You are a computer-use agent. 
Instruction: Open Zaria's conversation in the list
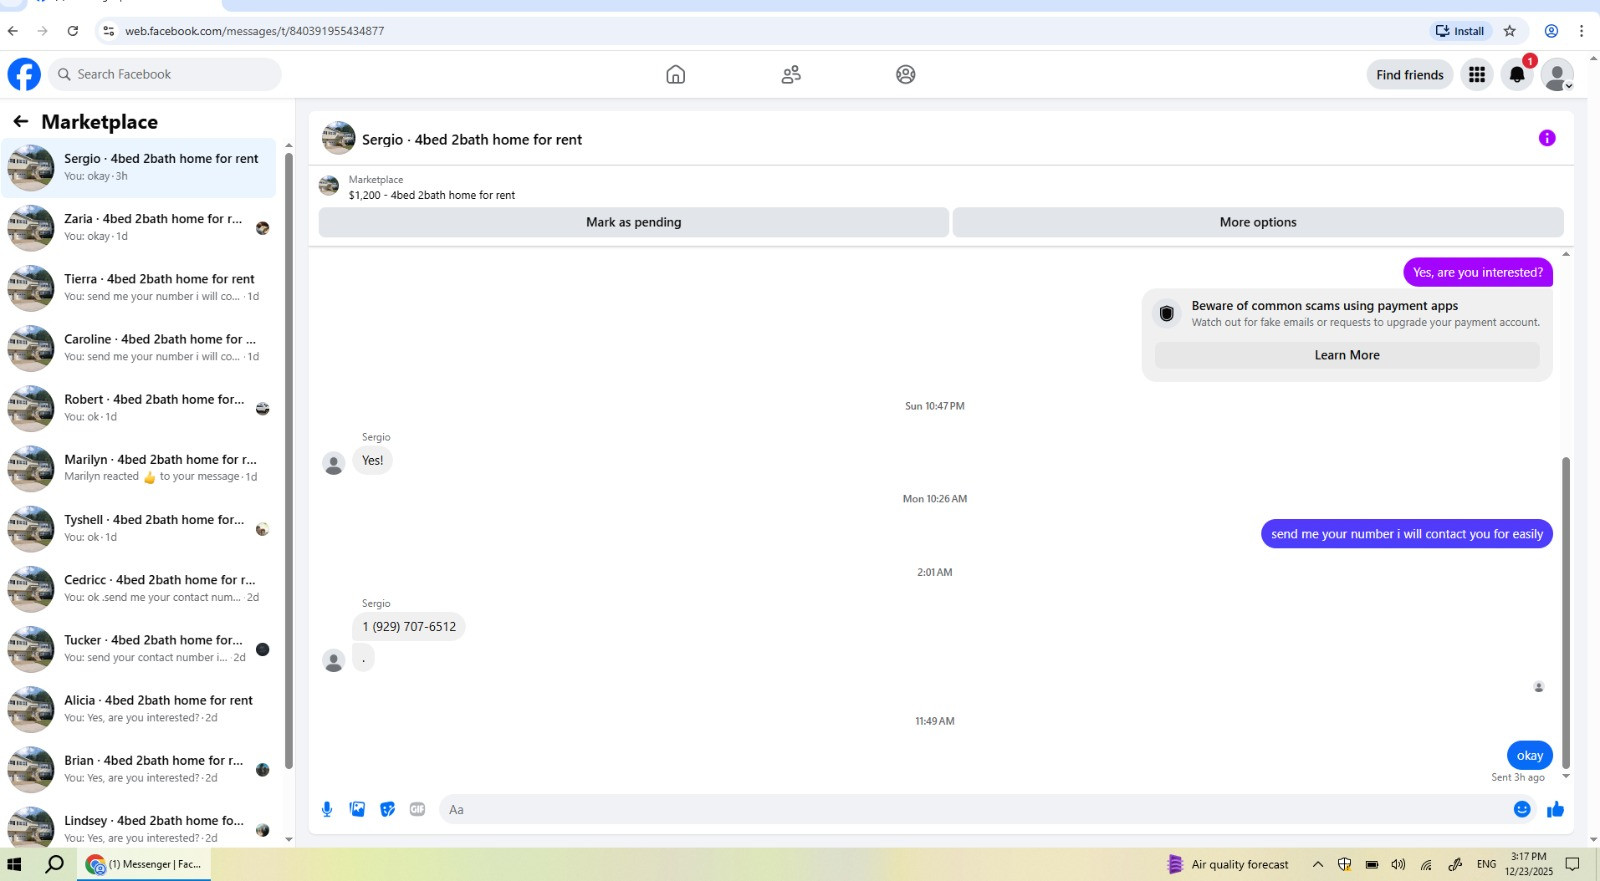coord(139,227)
